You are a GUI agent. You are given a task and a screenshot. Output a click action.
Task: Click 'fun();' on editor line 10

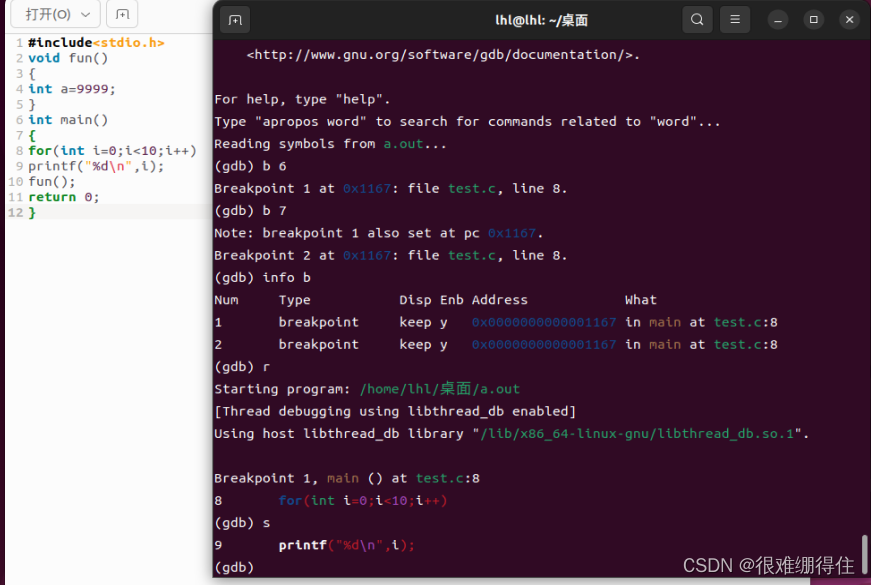(x=52, y=182)
